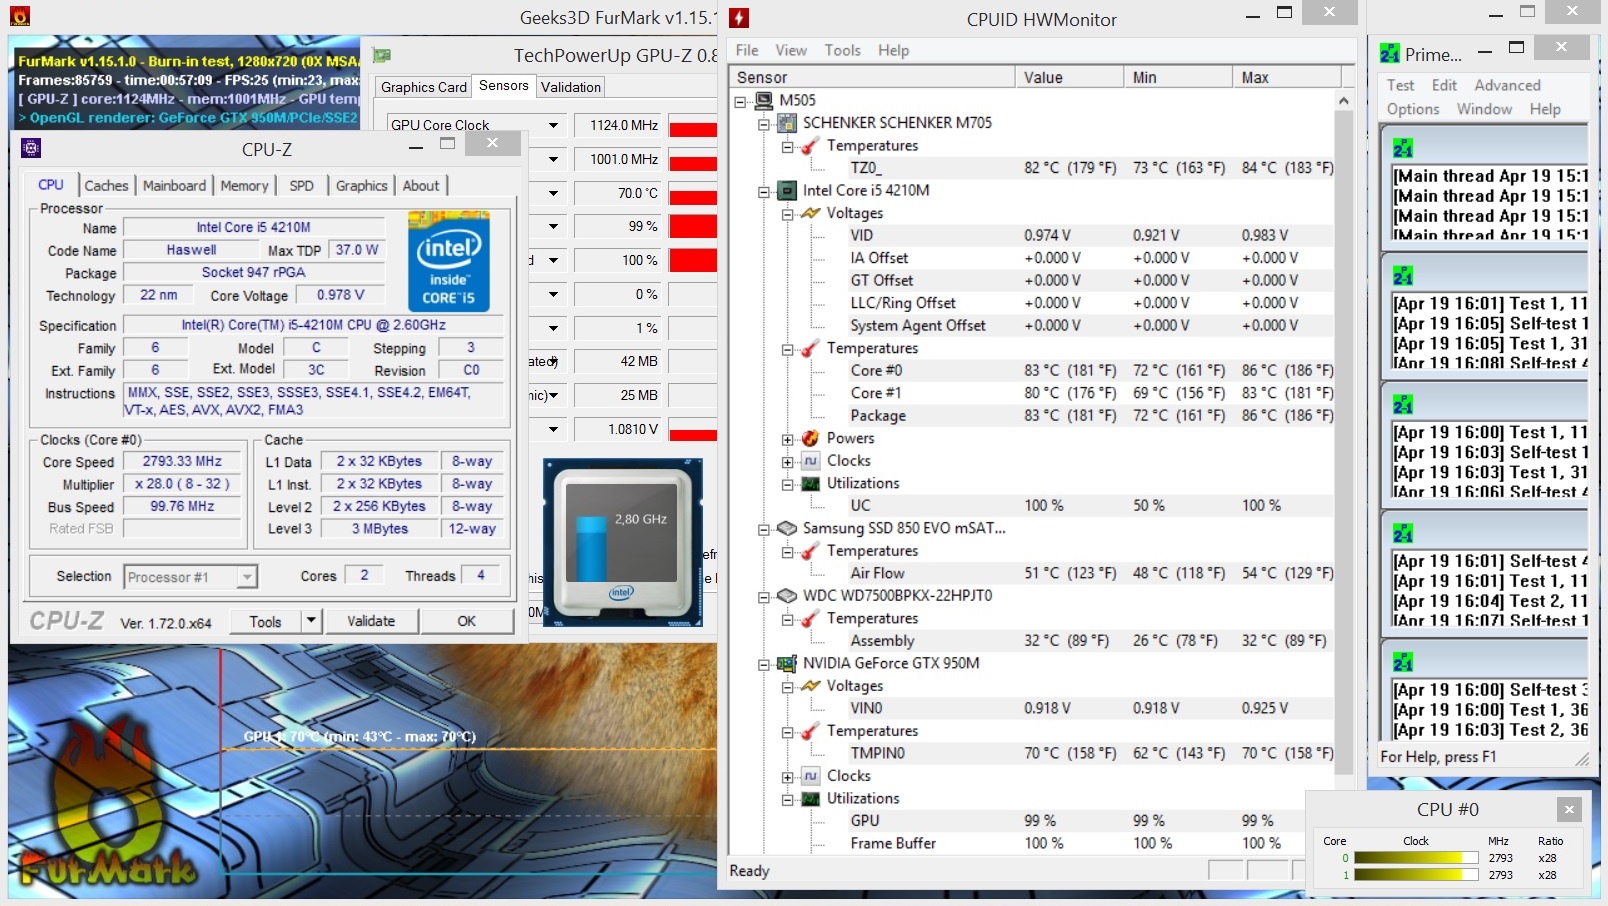Screen dimensions: 1608x906
Task: Open the View menu in HWMonitor
Action: [x=791, y=50]
